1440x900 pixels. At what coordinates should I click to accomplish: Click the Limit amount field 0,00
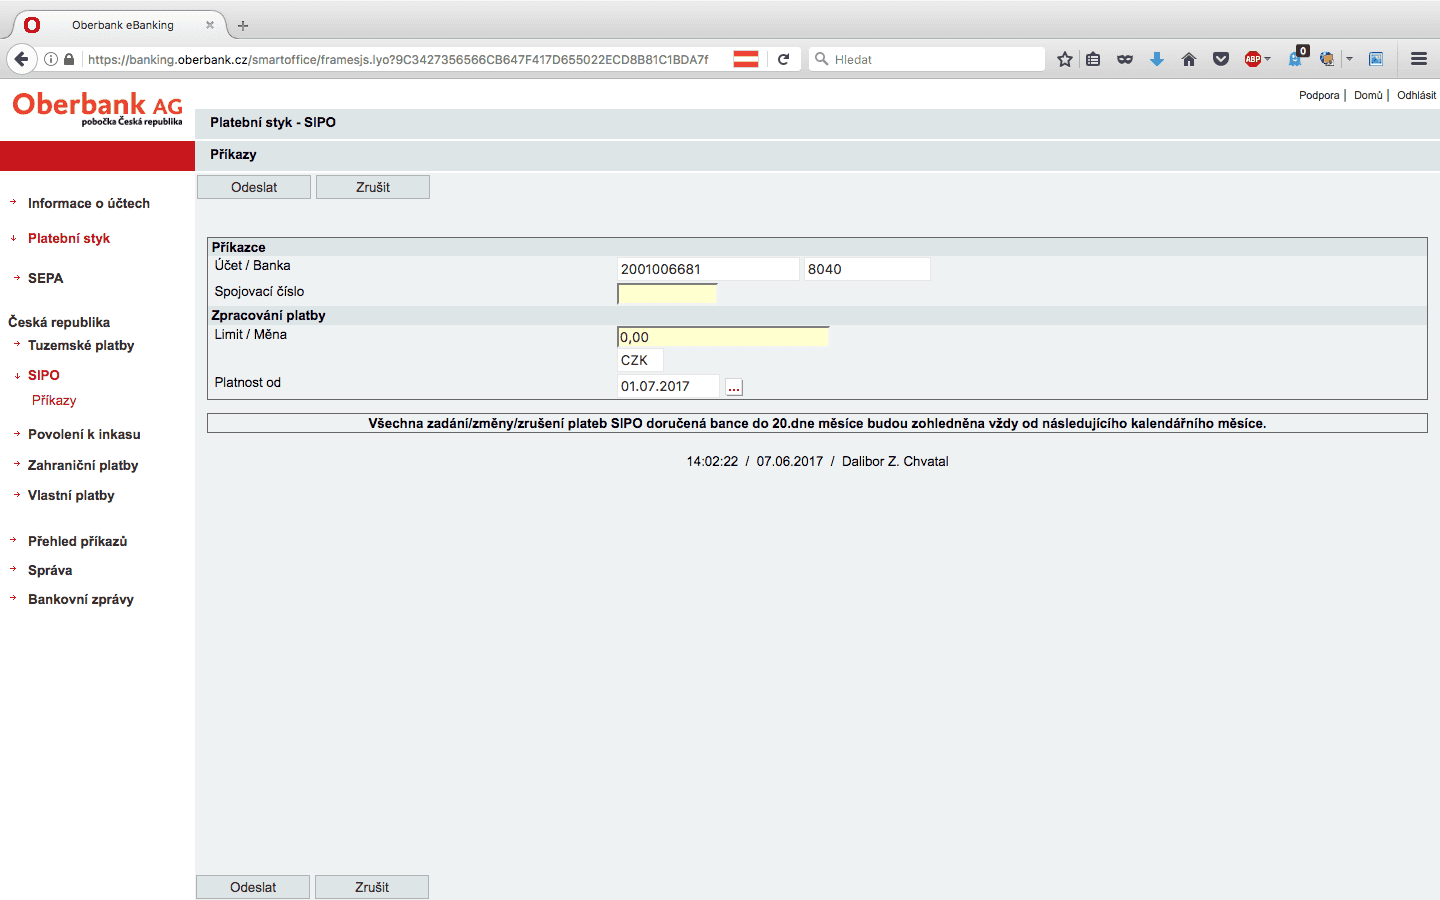tap(723, 337)
